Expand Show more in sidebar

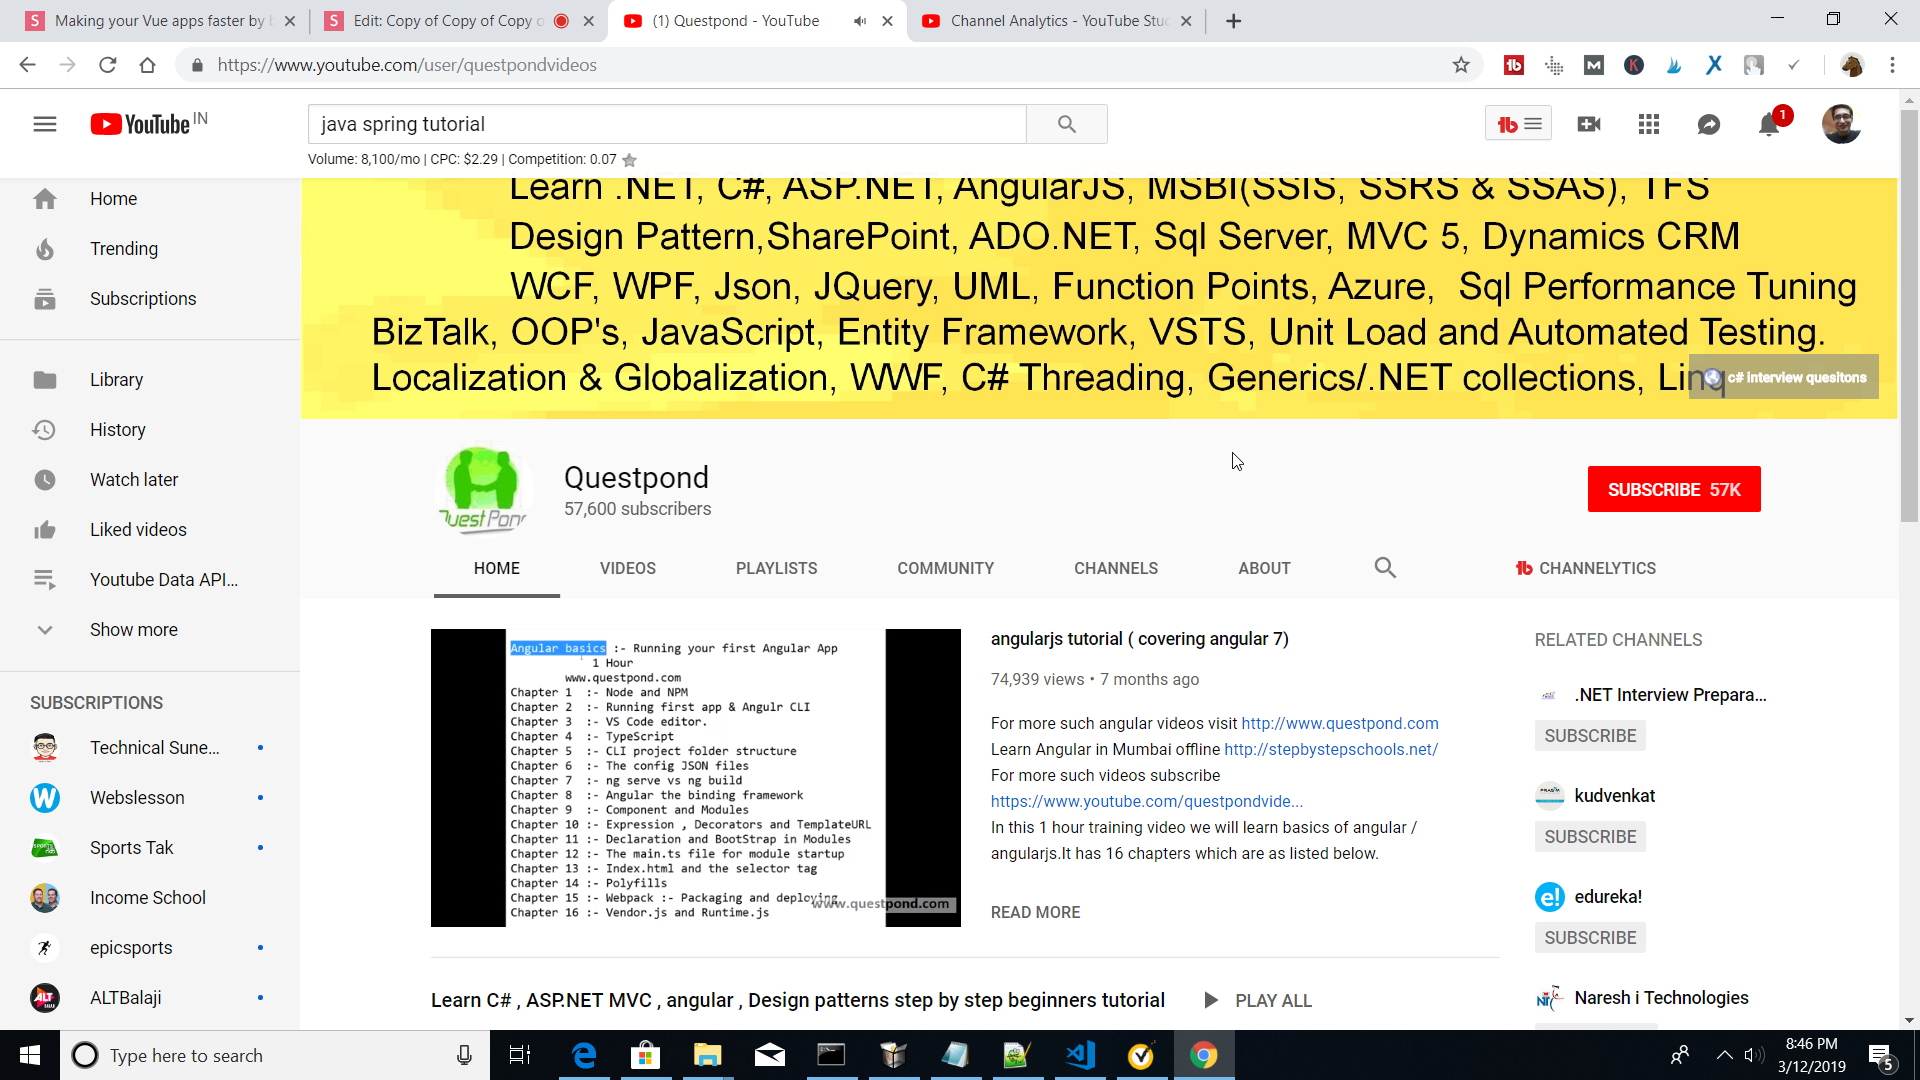pyautogui.click(x=133, y=630)
